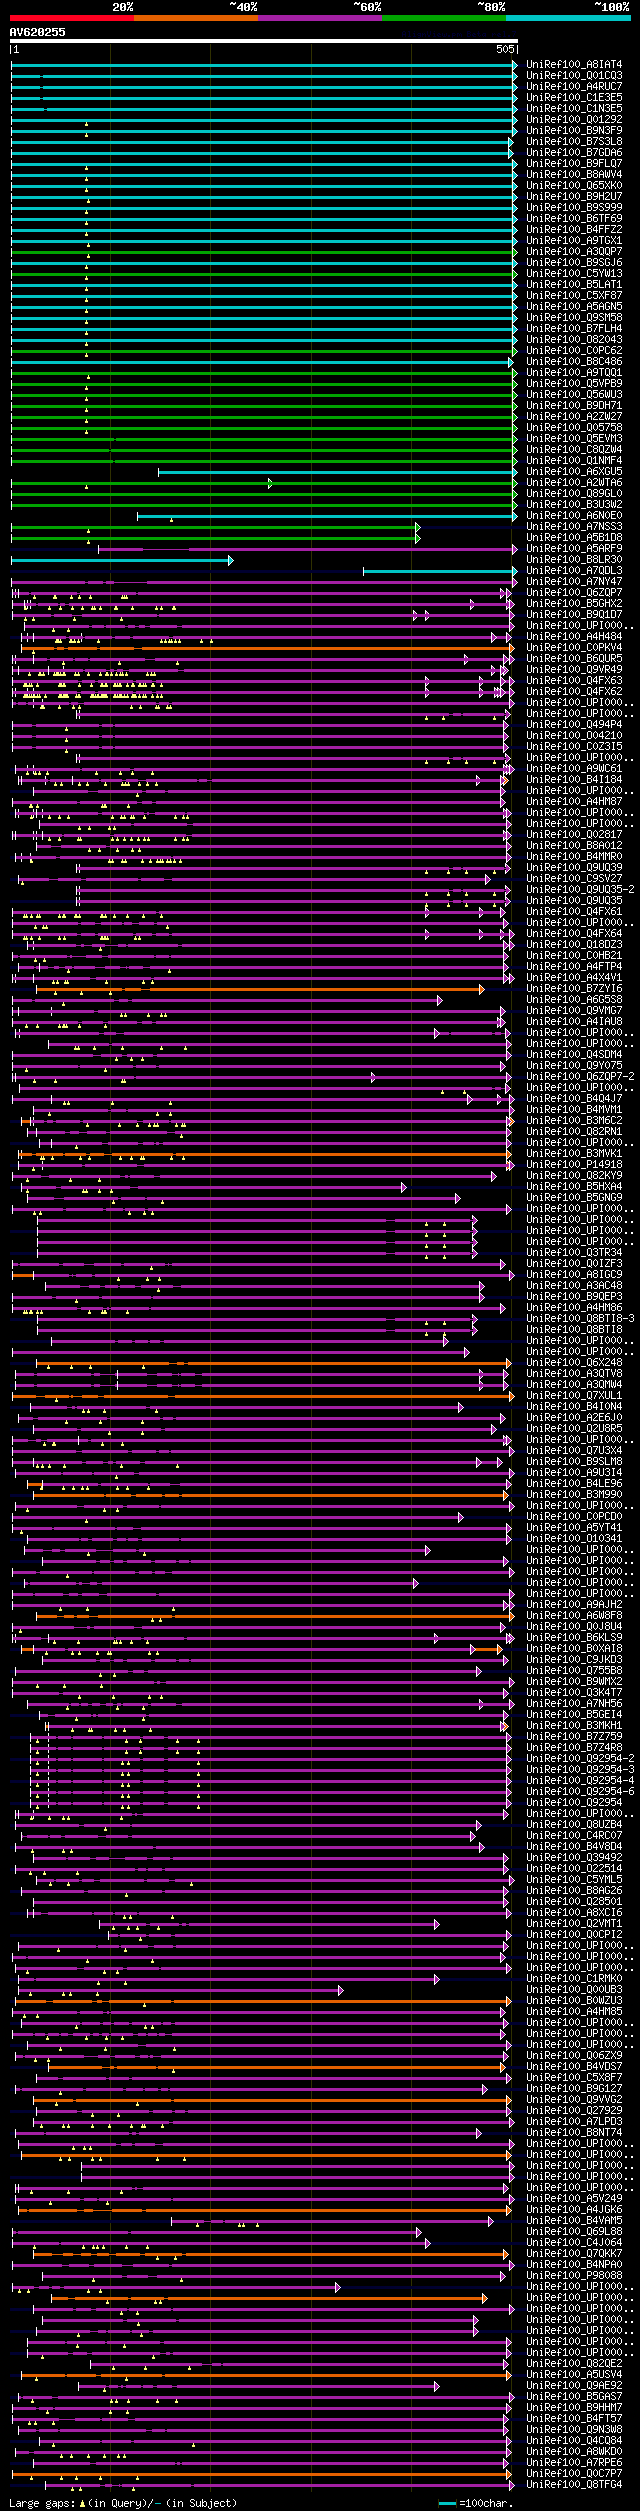
Task: Open the UniRef100_A2WTA6 entry
Action: coord(574,483)
